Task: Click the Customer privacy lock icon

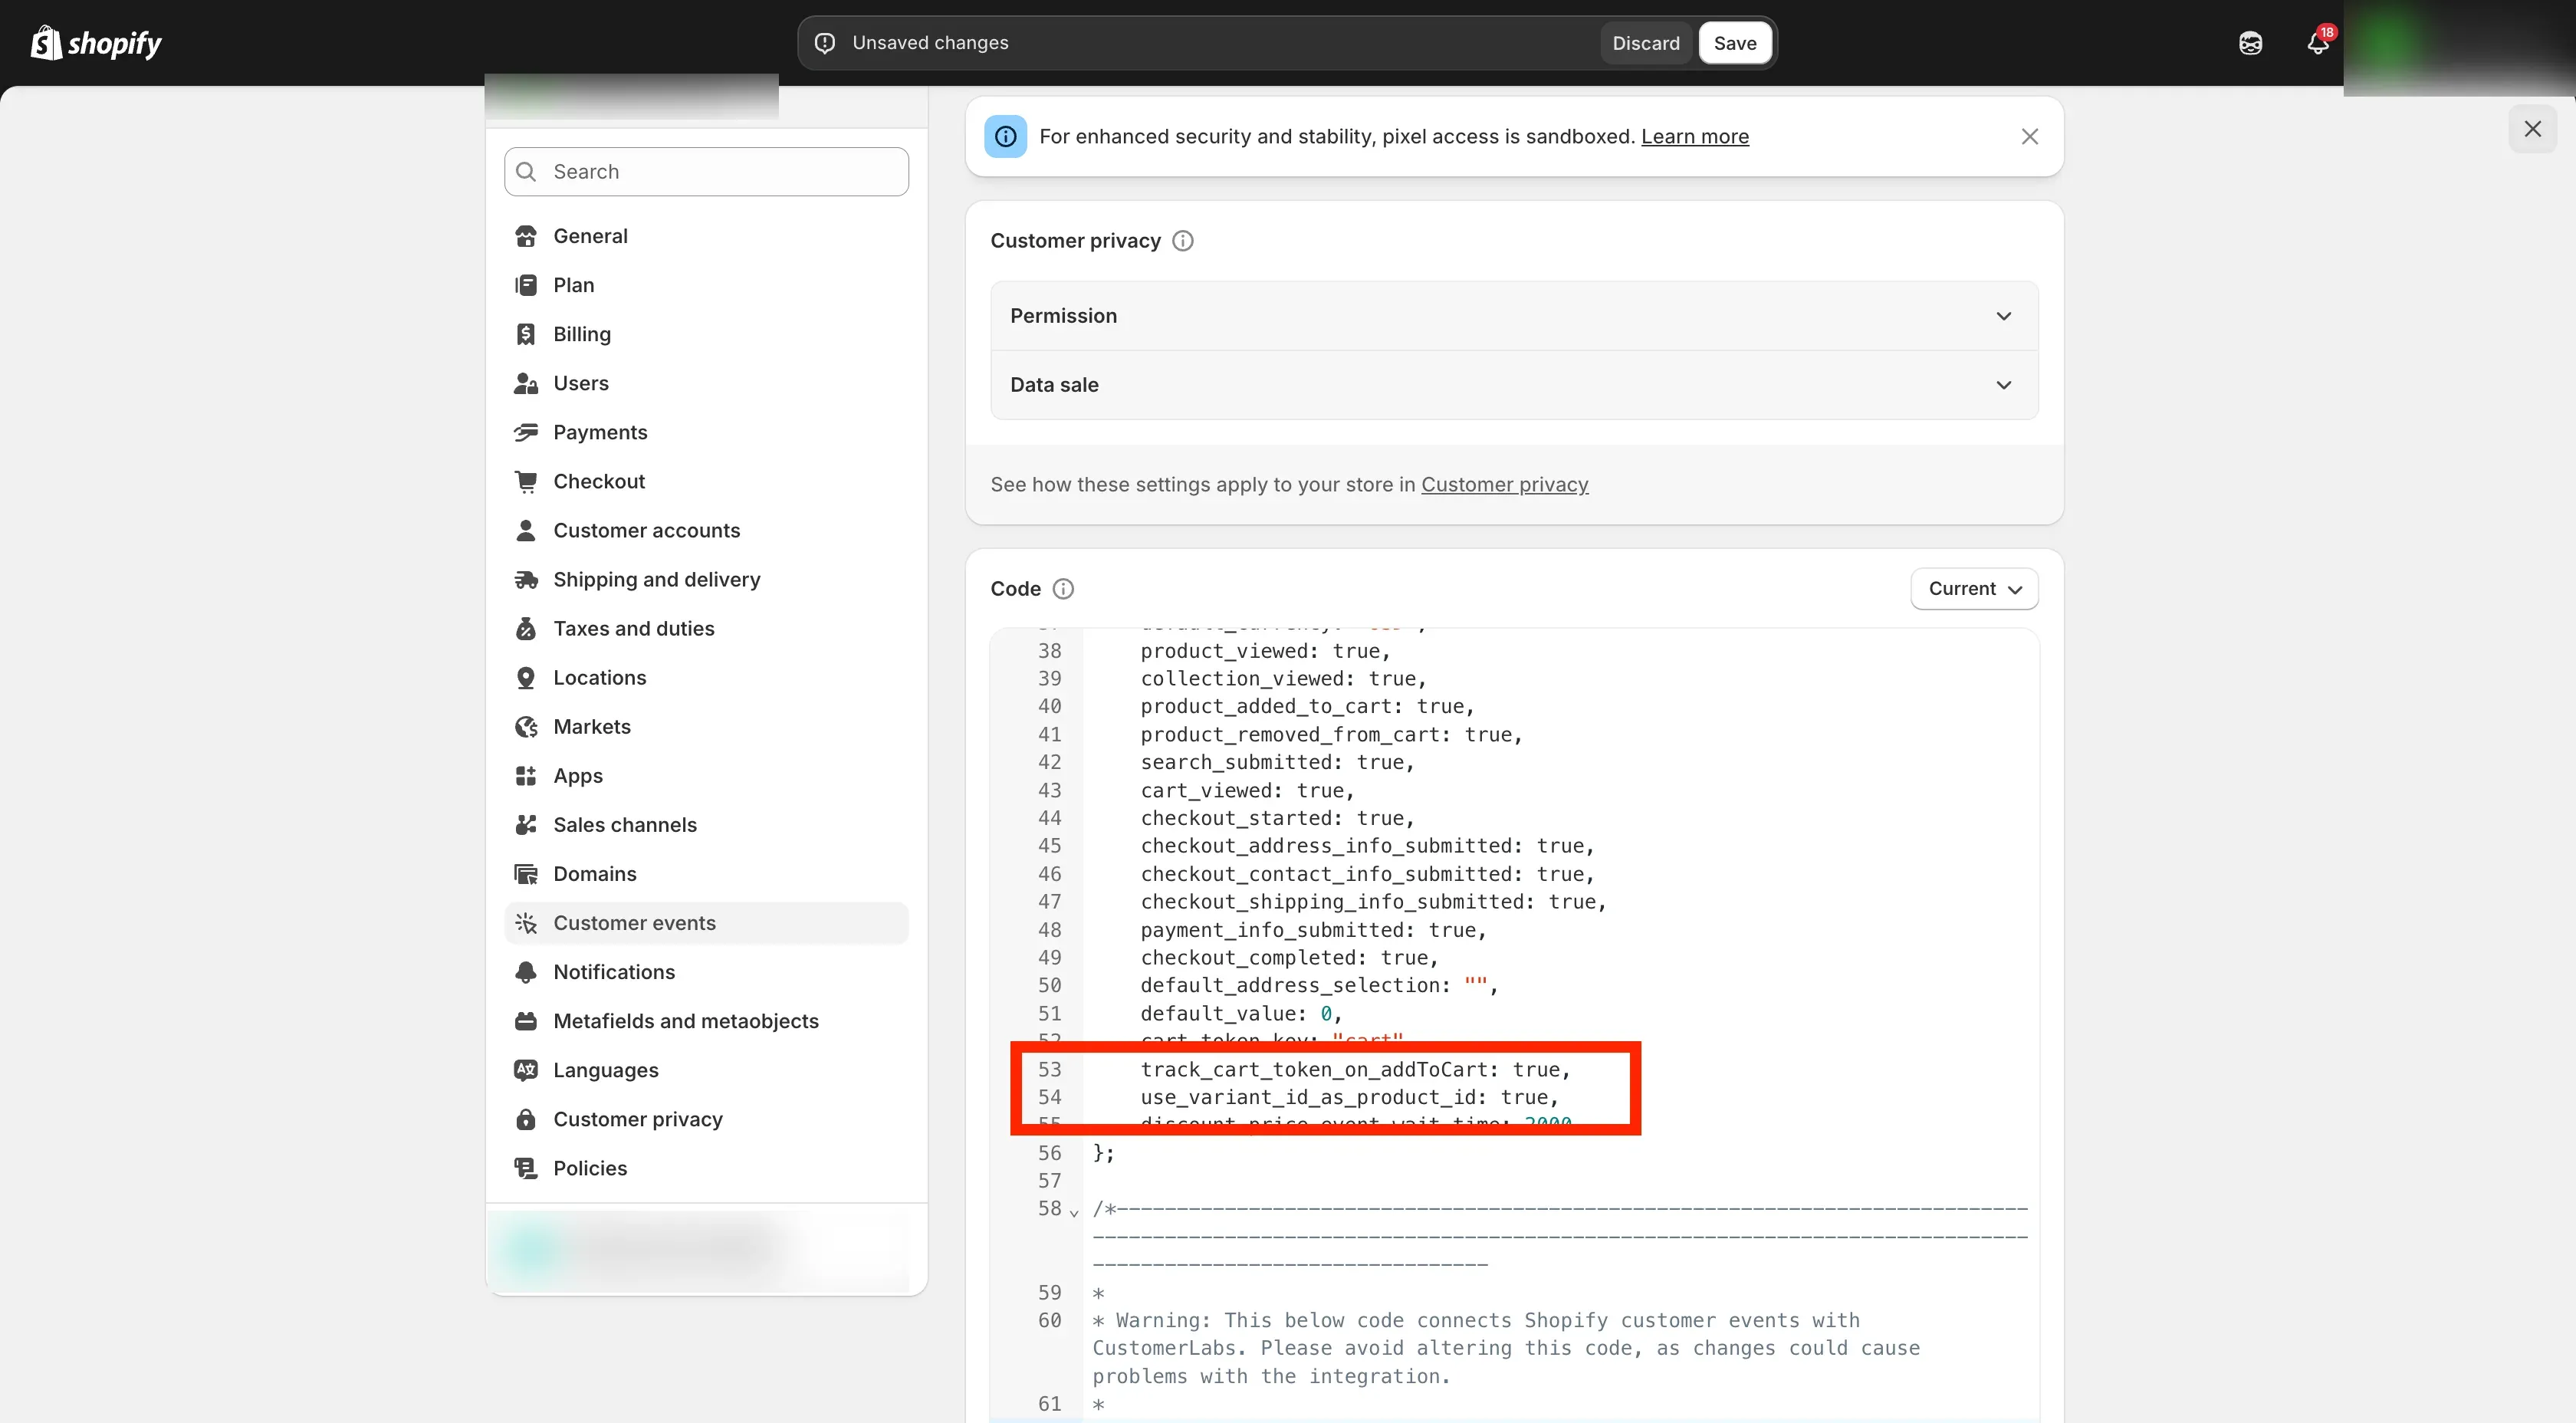Action: click(x=526, y=1118)
